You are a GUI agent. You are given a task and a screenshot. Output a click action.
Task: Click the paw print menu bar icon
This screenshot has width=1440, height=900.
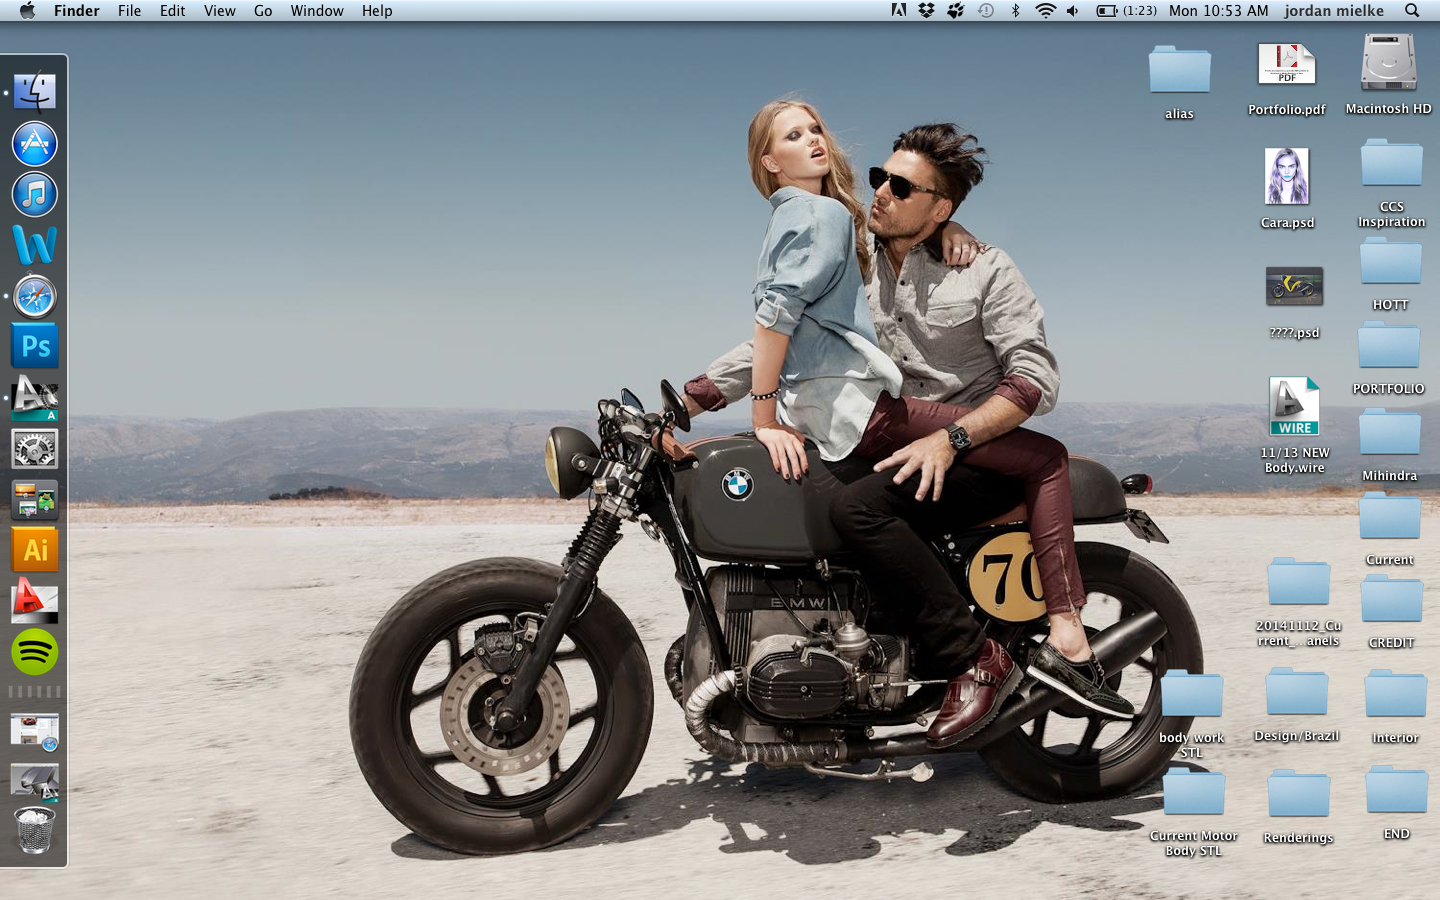[956, 10]
